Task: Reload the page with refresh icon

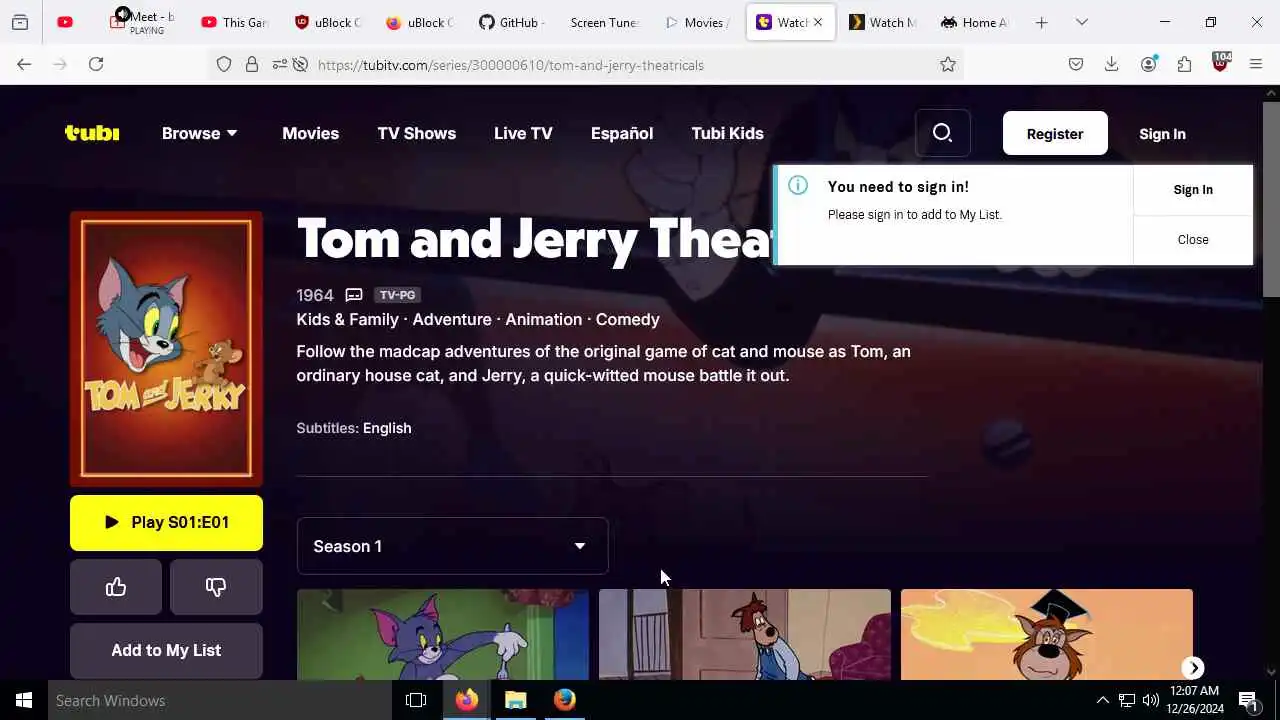Action: point(96,64)
